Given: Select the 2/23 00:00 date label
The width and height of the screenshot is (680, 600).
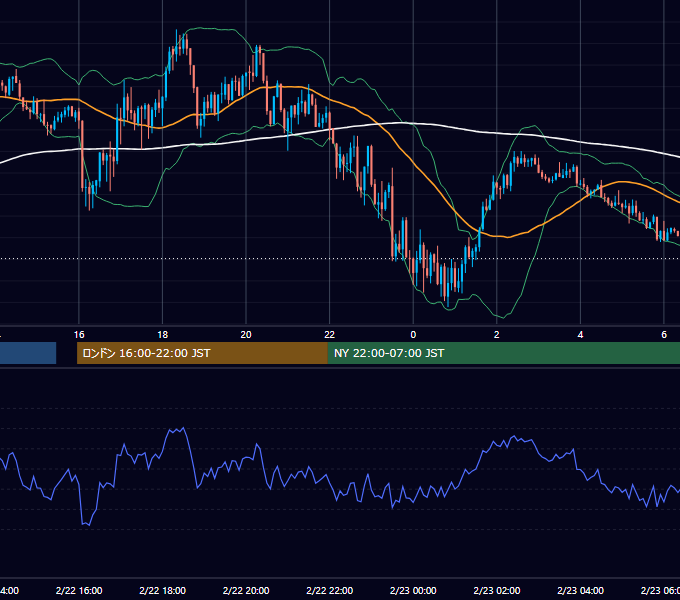Looking at the screenshot, I should (413, 590).
